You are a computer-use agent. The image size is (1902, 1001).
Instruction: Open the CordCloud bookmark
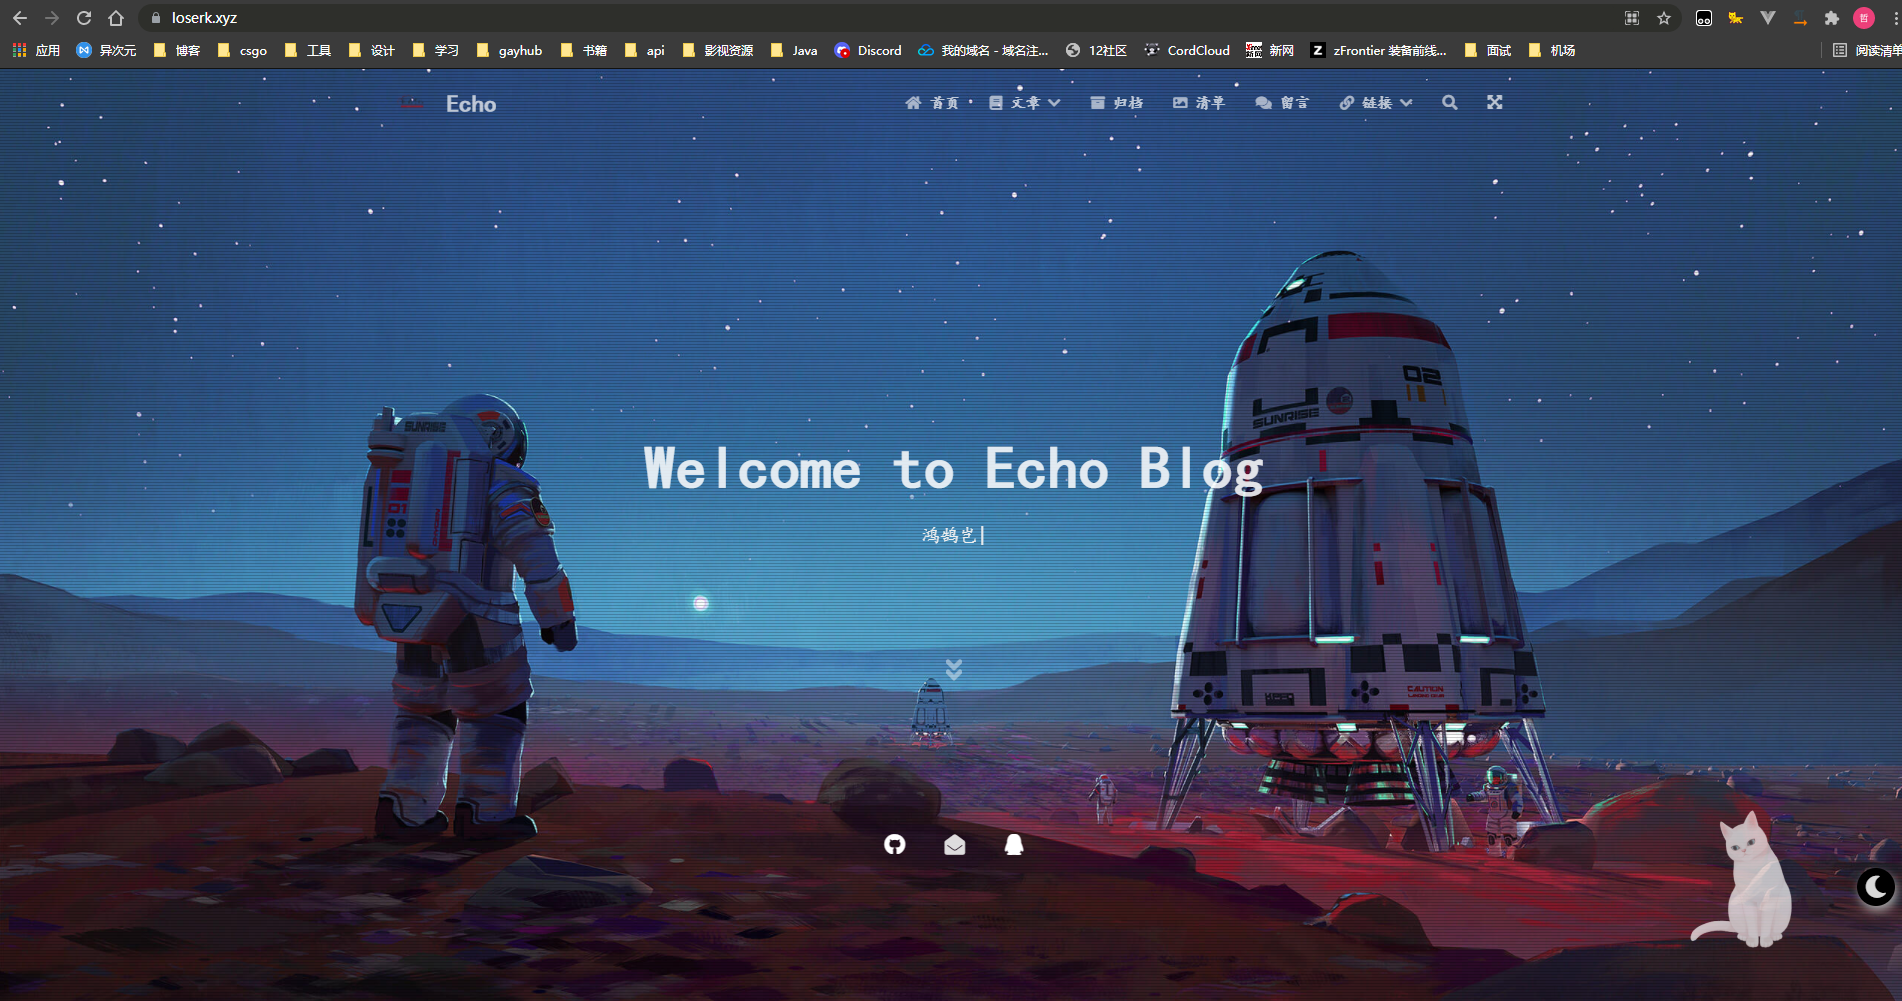1187,50
